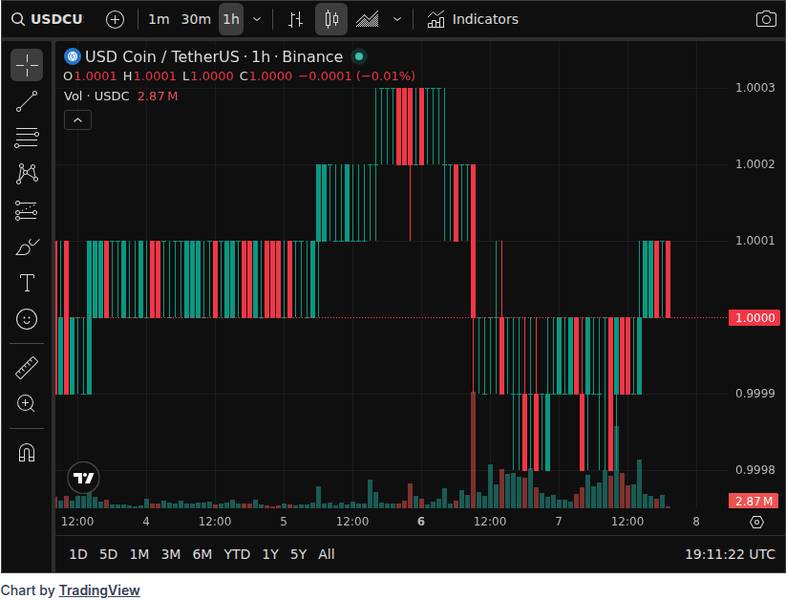The width and height of the screenshot is (786, 600).
Task: Set date range to 1Y
Action: coord(270,554)
